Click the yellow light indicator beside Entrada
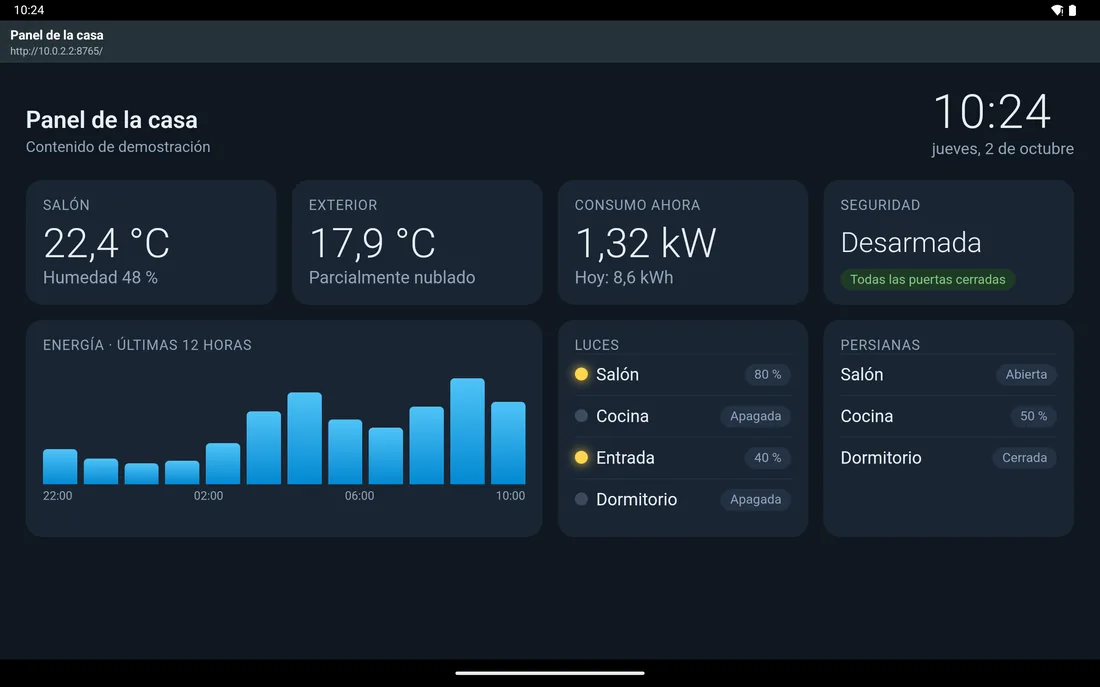 [581, 458]
